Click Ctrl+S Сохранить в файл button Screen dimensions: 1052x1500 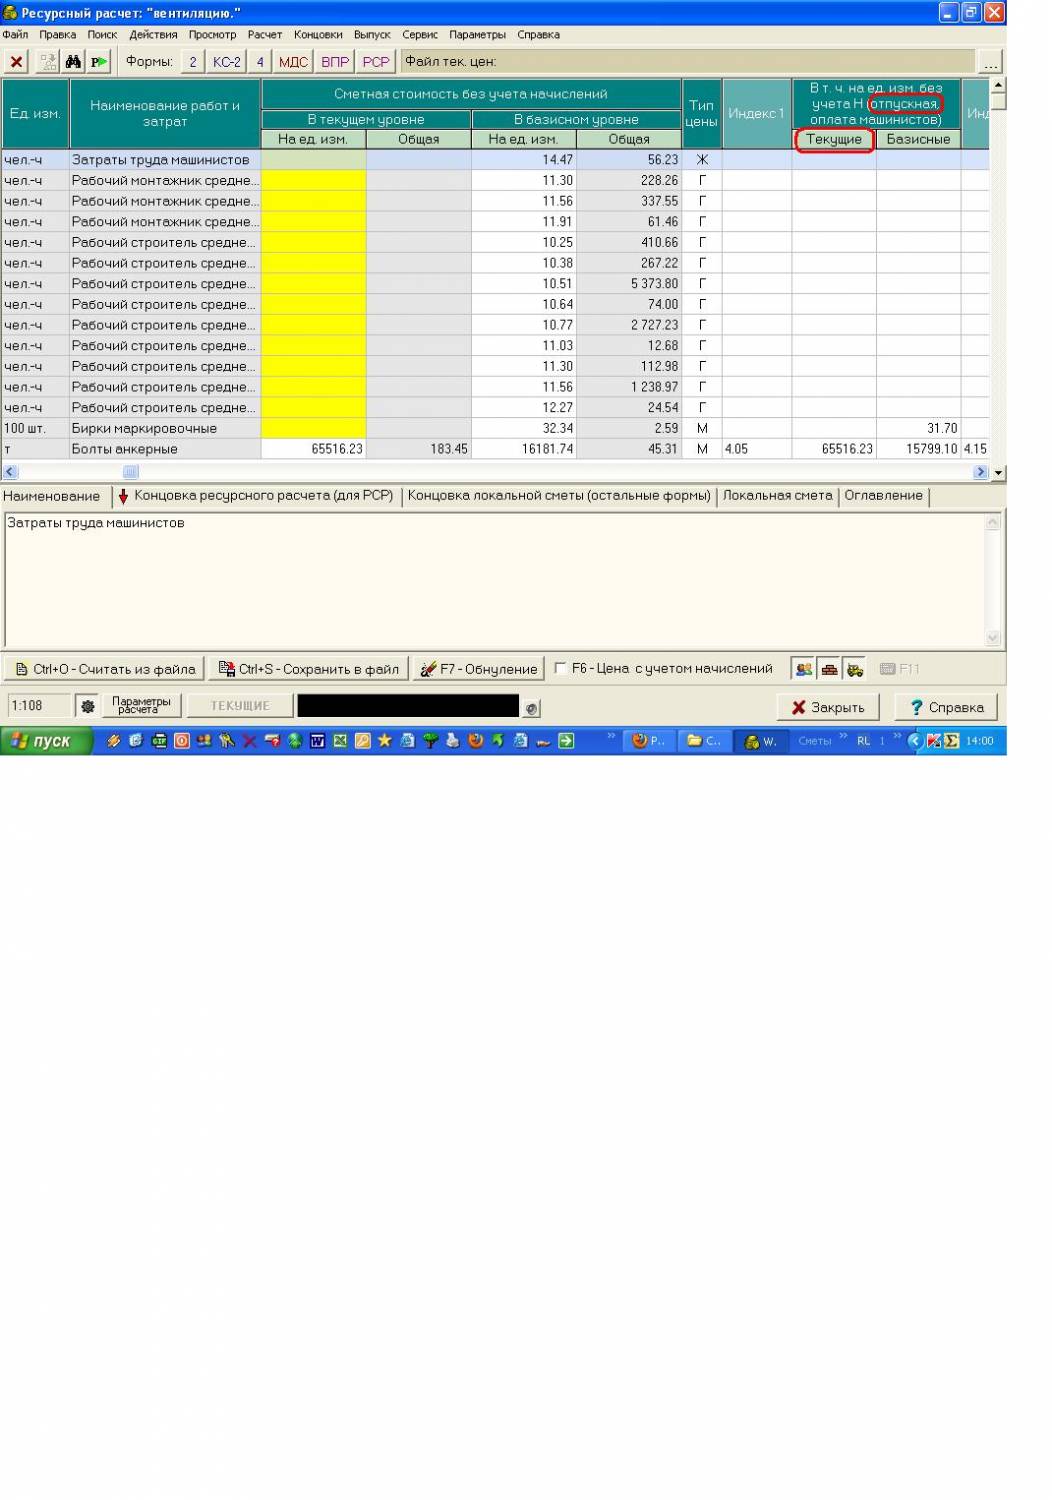(309, 669)
